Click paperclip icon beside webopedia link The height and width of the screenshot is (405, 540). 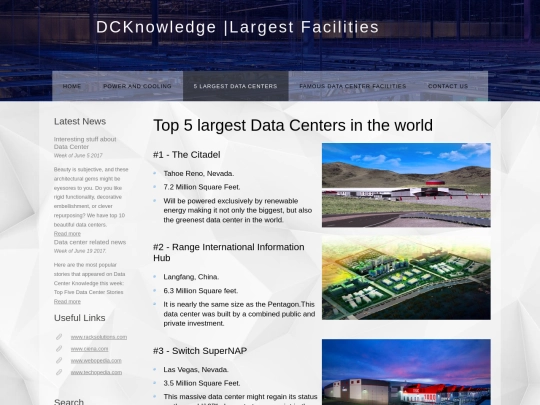coord(59,361)
